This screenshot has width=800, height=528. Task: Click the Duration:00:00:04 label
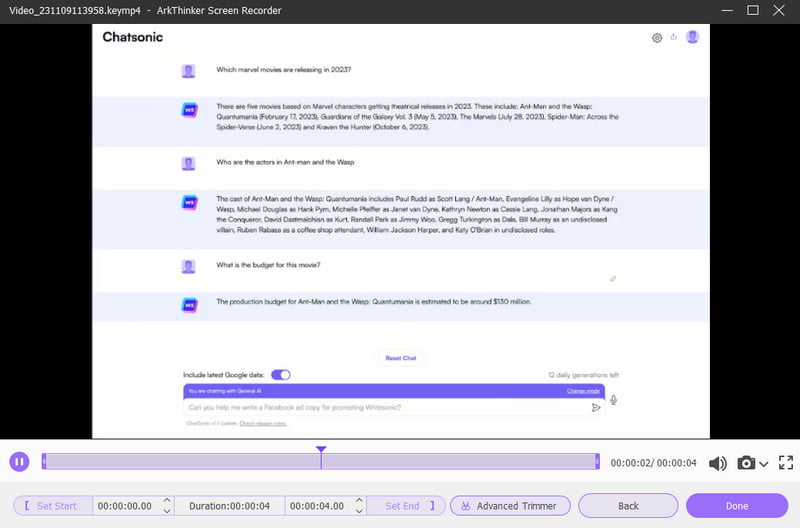pos(230,506)
